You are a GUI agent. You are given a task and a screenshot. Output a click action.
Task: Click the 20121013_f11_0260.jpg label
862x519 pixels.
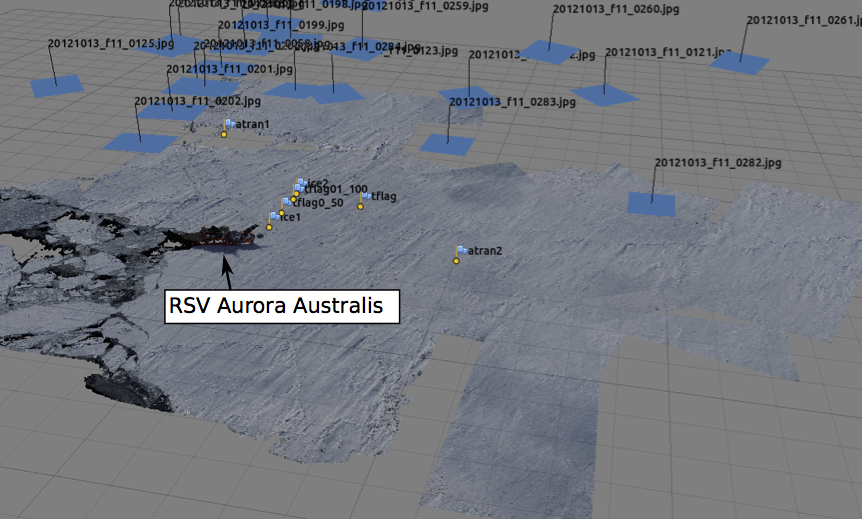pos(616,10)
